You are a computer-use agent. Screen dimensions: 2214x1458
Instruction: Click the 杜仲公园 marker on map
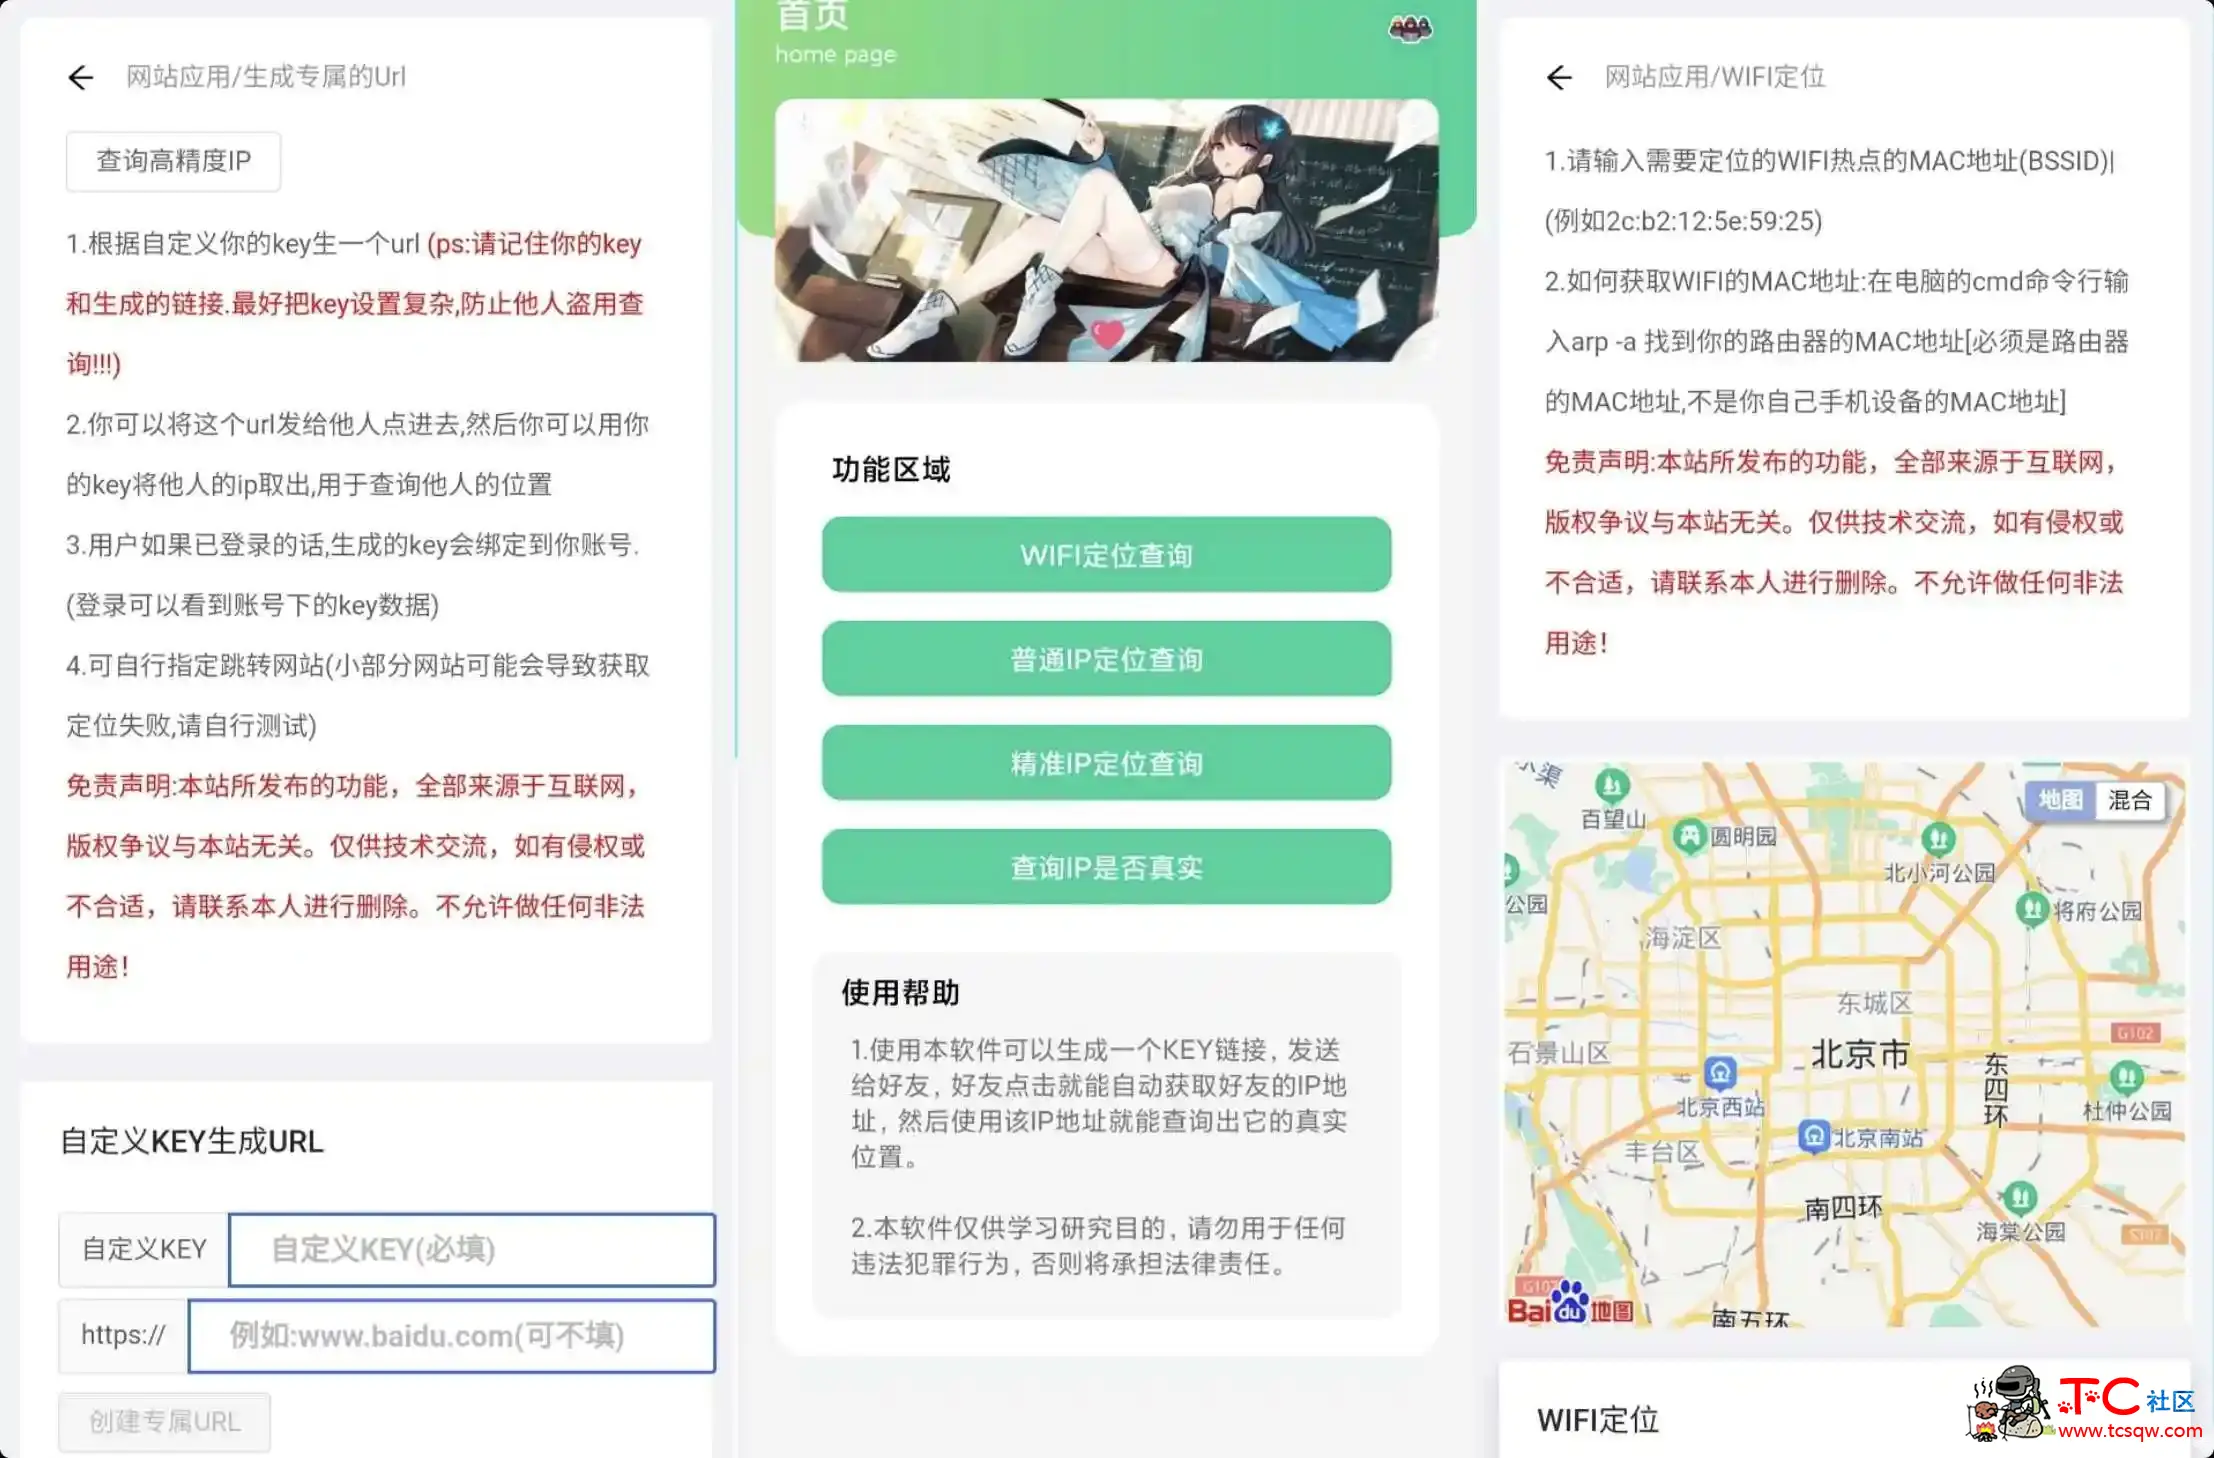tap(2126, 1077)
